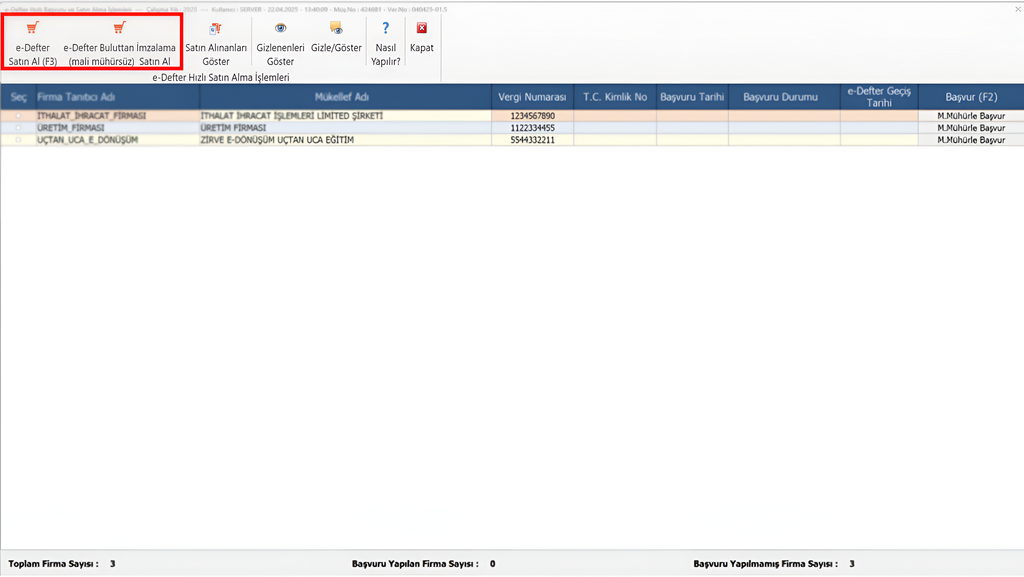Click the Seç column header

tap(18, 97)
